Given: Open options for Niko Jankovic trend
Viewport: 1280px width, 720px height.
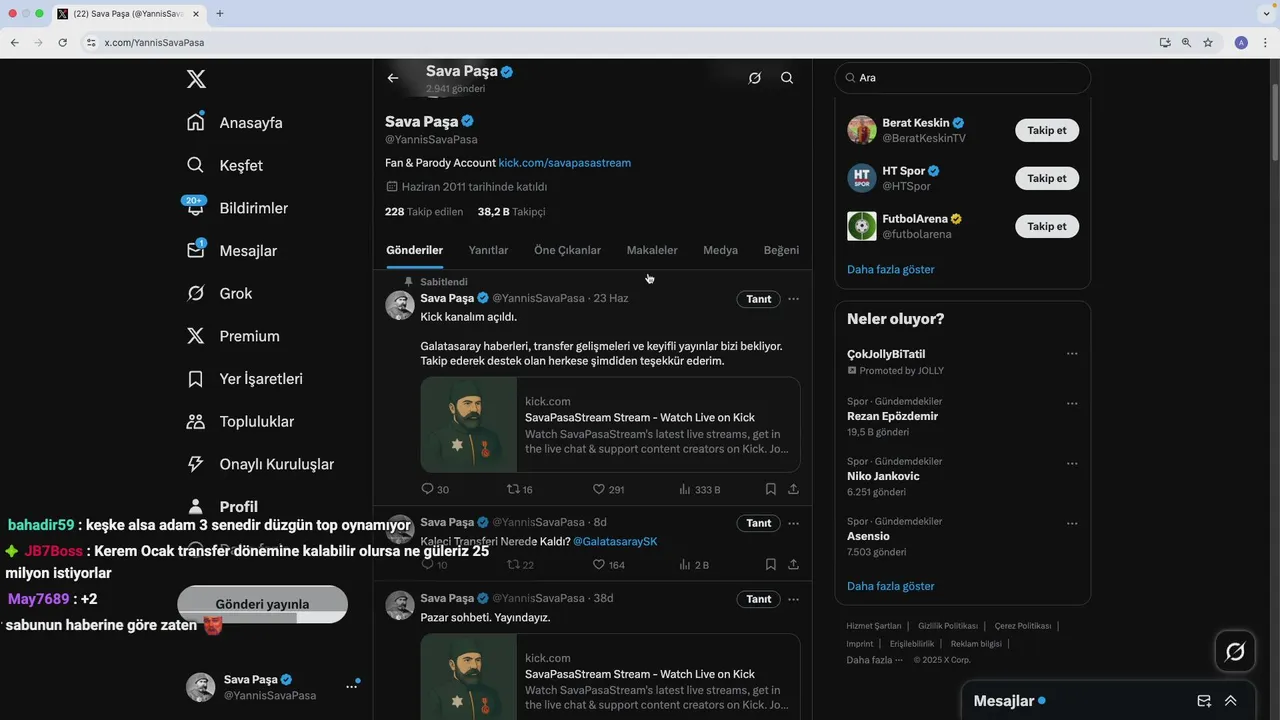Looking at the screenshot, I should click(1072, 464).
